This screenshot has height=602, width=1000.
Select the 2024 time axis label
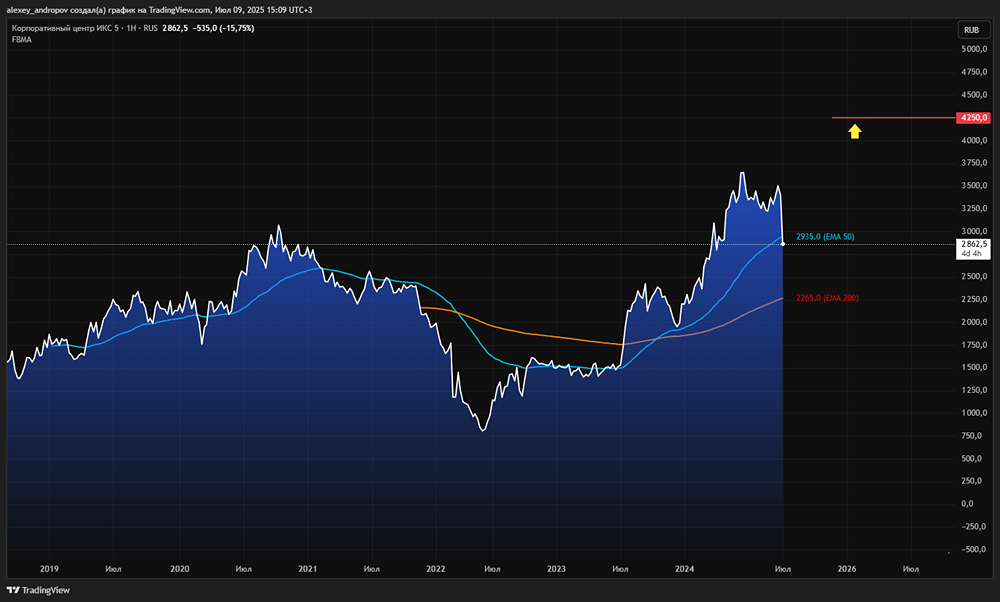684,569
